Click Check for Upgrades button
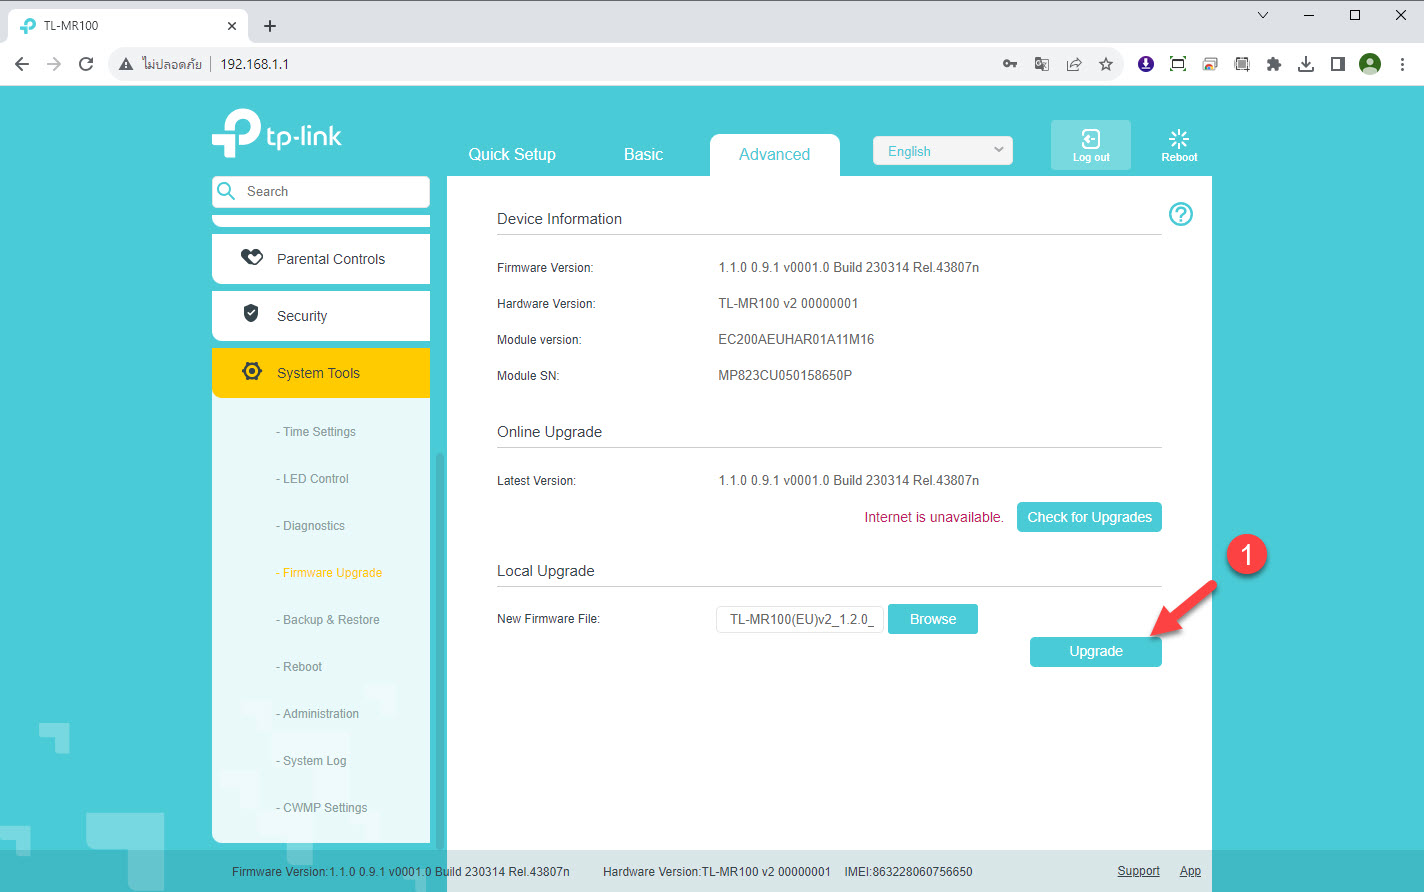 click(1089, 517)
